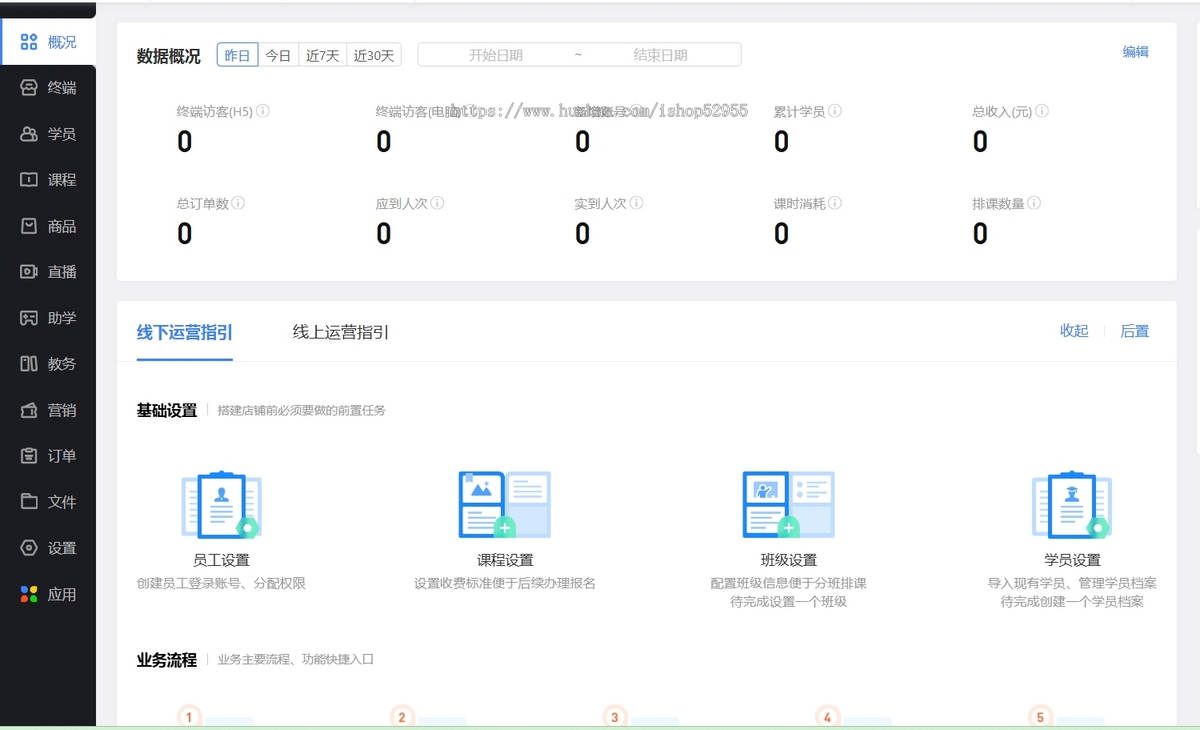
Task: Click the 课程 sidebar icon
Action: [29, 180]
